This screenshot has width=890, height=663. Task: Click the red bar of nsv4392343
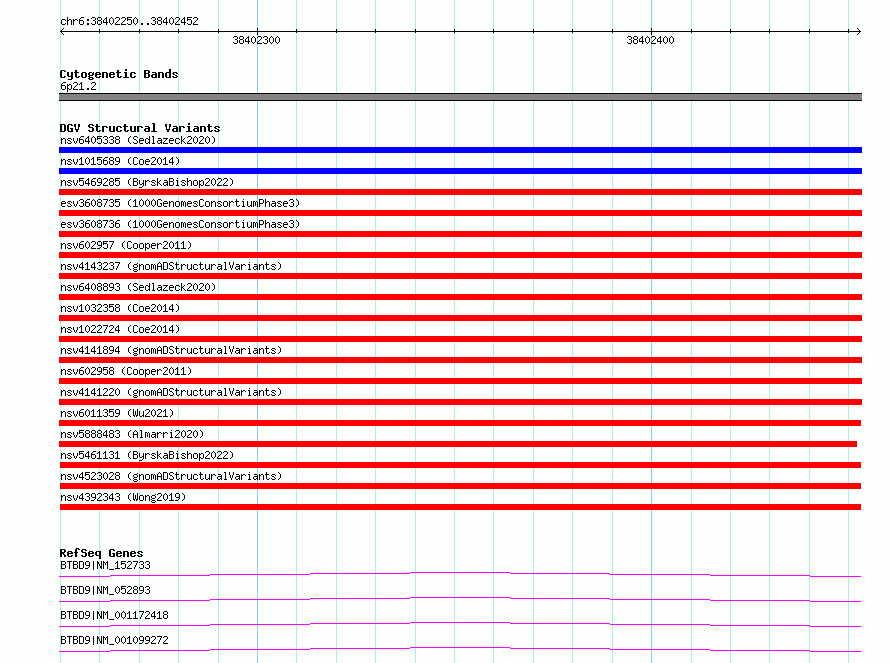(x=460, y=507)
